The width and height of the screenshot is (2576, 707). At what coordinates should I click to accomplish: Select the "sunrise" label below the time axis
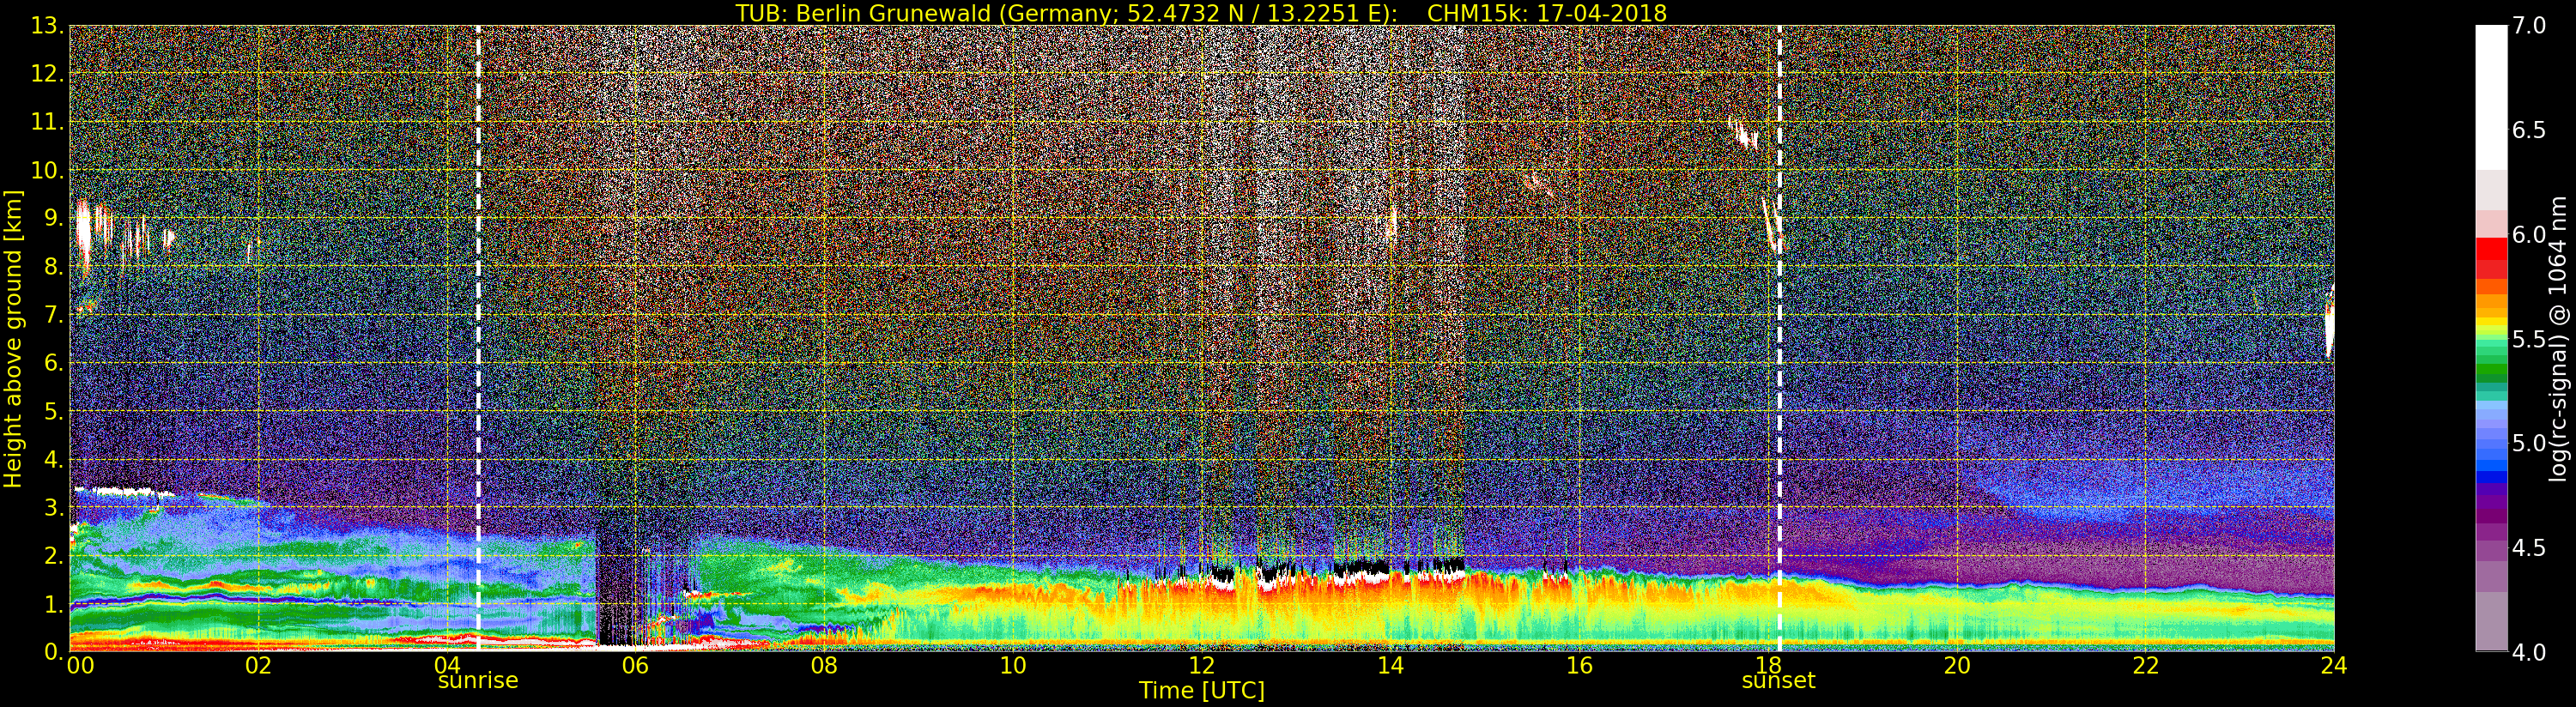click(478, 681)
